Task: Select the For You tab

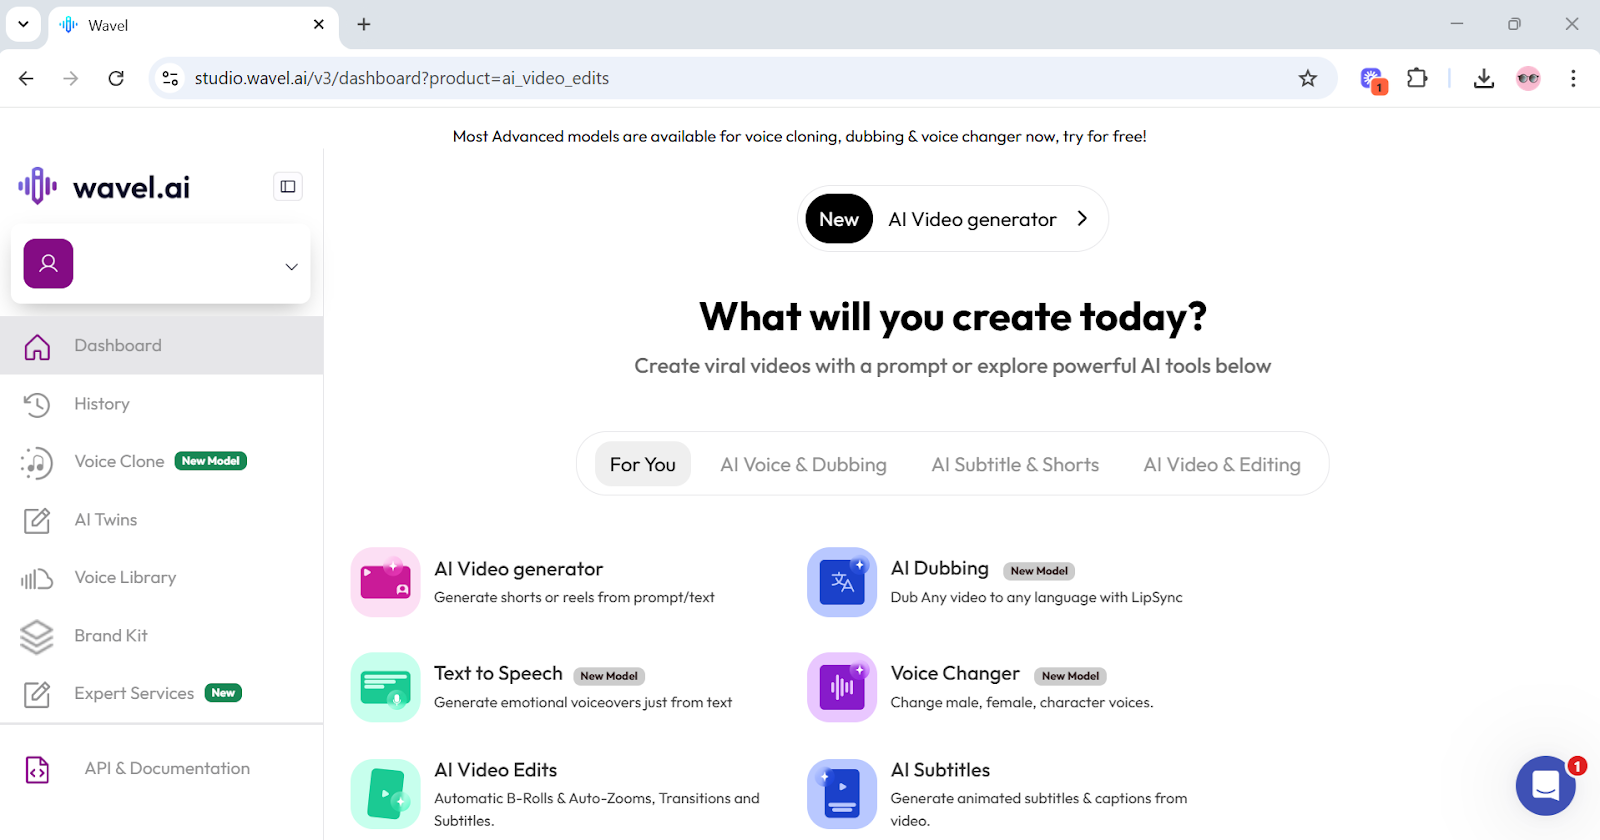Action: coord(643,464)
